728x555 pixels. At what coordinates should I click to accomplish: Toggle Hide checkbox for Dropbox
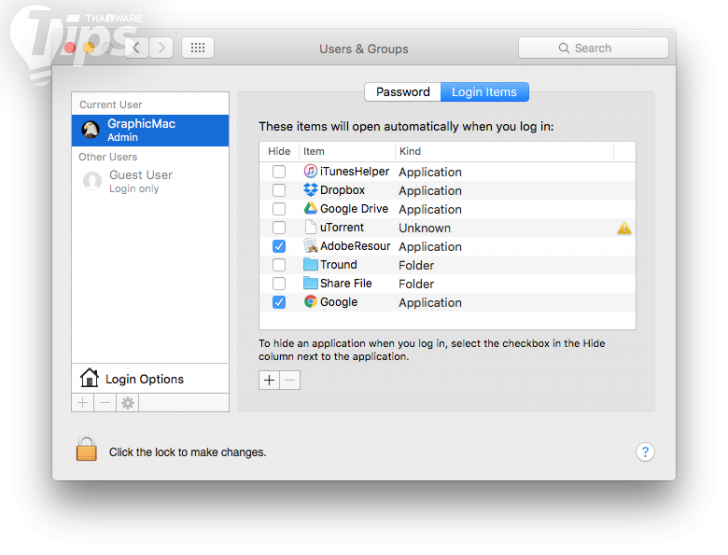tap(279, 190)
